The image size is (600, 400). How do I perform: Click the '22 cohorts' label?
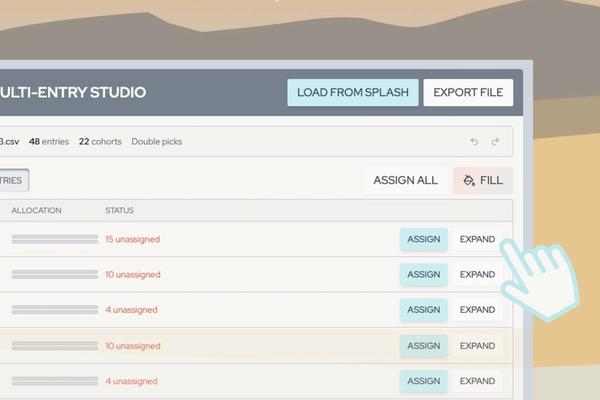click(100, 142)
